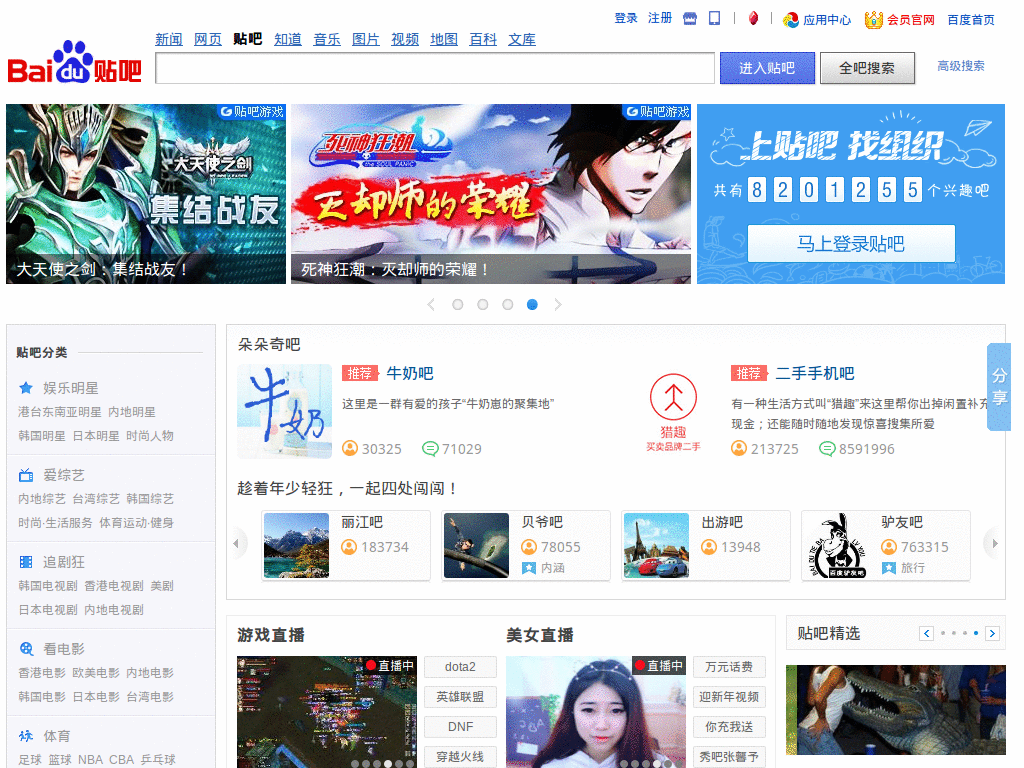Click the dota2 game tag
The height and width of the screenshot is (768, 1024).
pyautogui.click(x=460, y=667)
